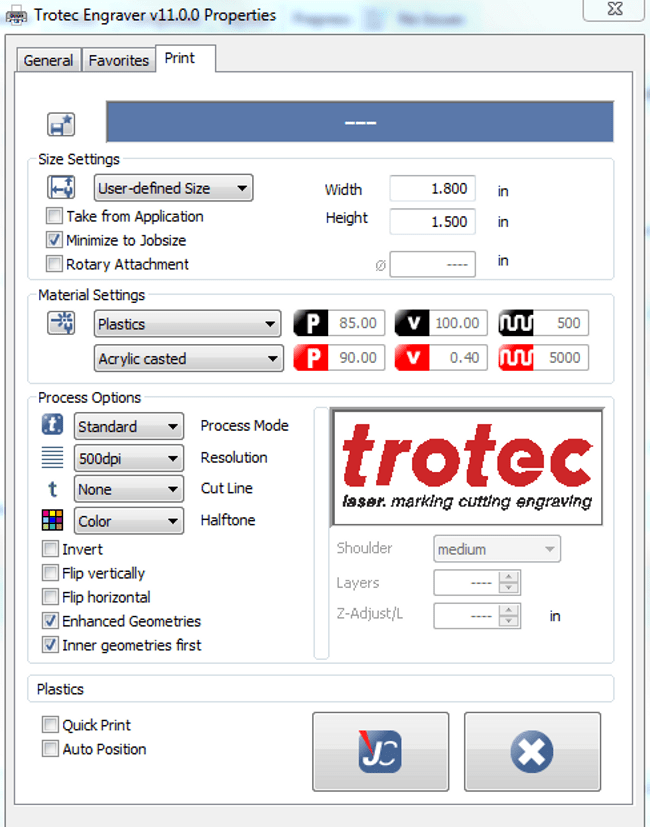Click the Trotec logo preview image
The width and height of the screenshot is (650, 827).
point(467,467)
